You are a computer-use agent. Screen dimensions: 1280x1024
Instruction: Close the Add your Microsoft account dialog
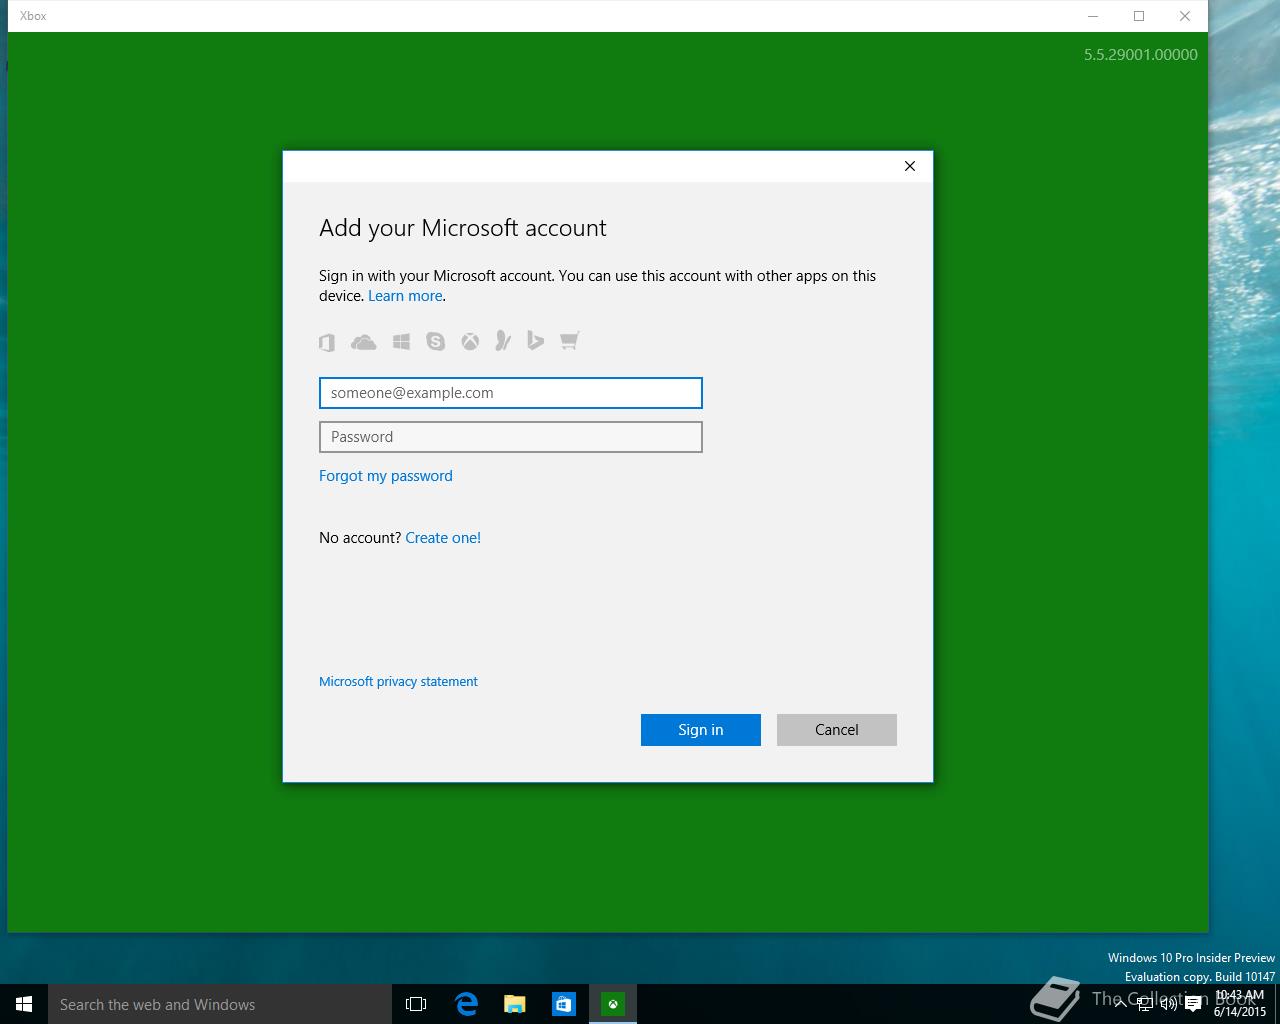pos(910,166)
